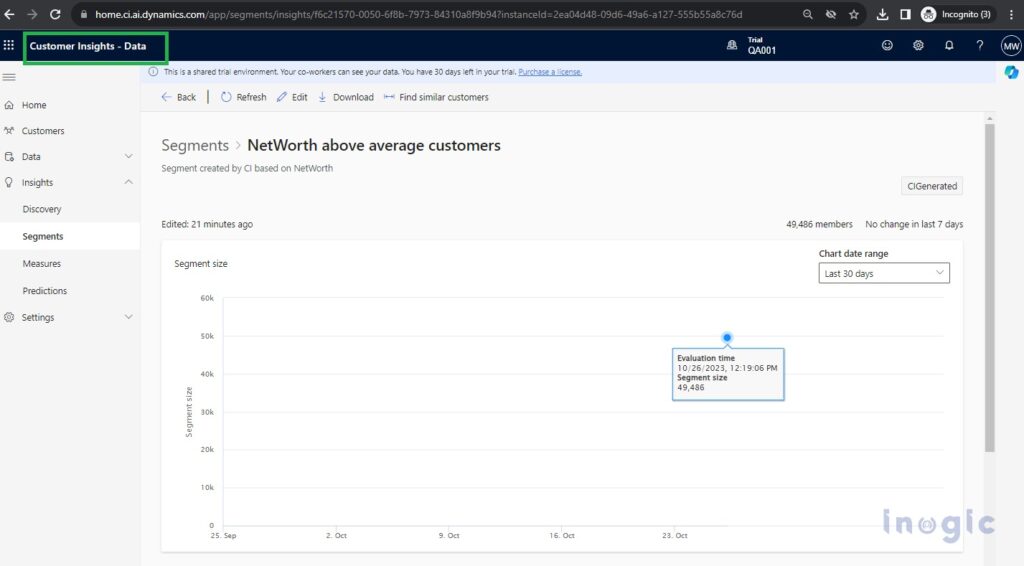Click the tracking protection eye icon

[831, 14]
